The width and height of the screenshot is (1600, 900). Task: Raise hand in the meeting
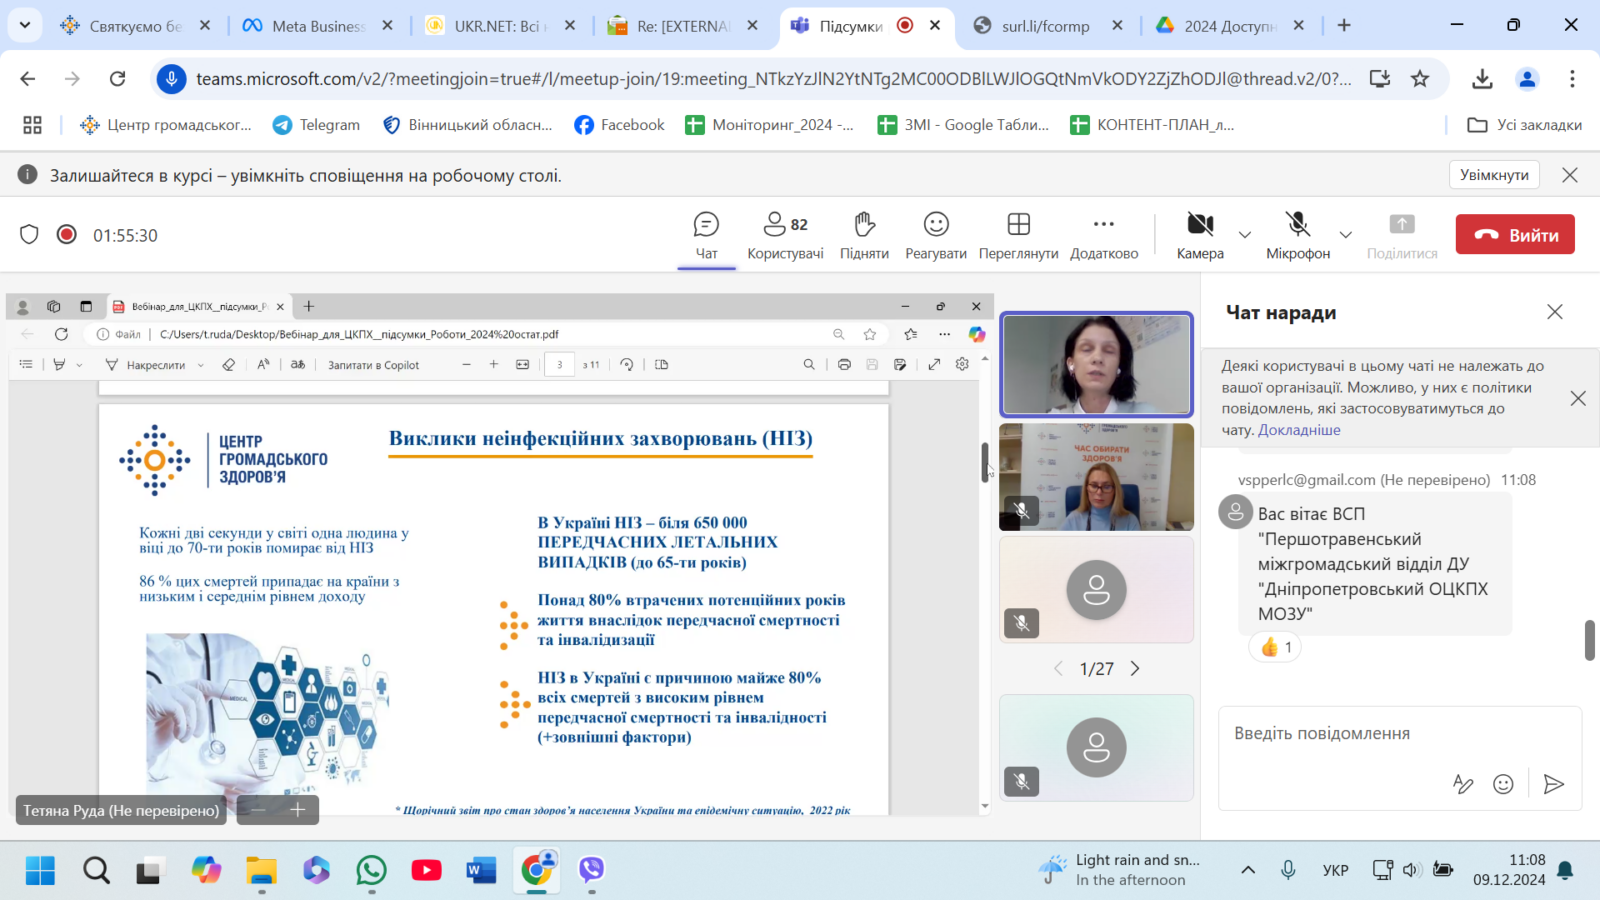864,235
